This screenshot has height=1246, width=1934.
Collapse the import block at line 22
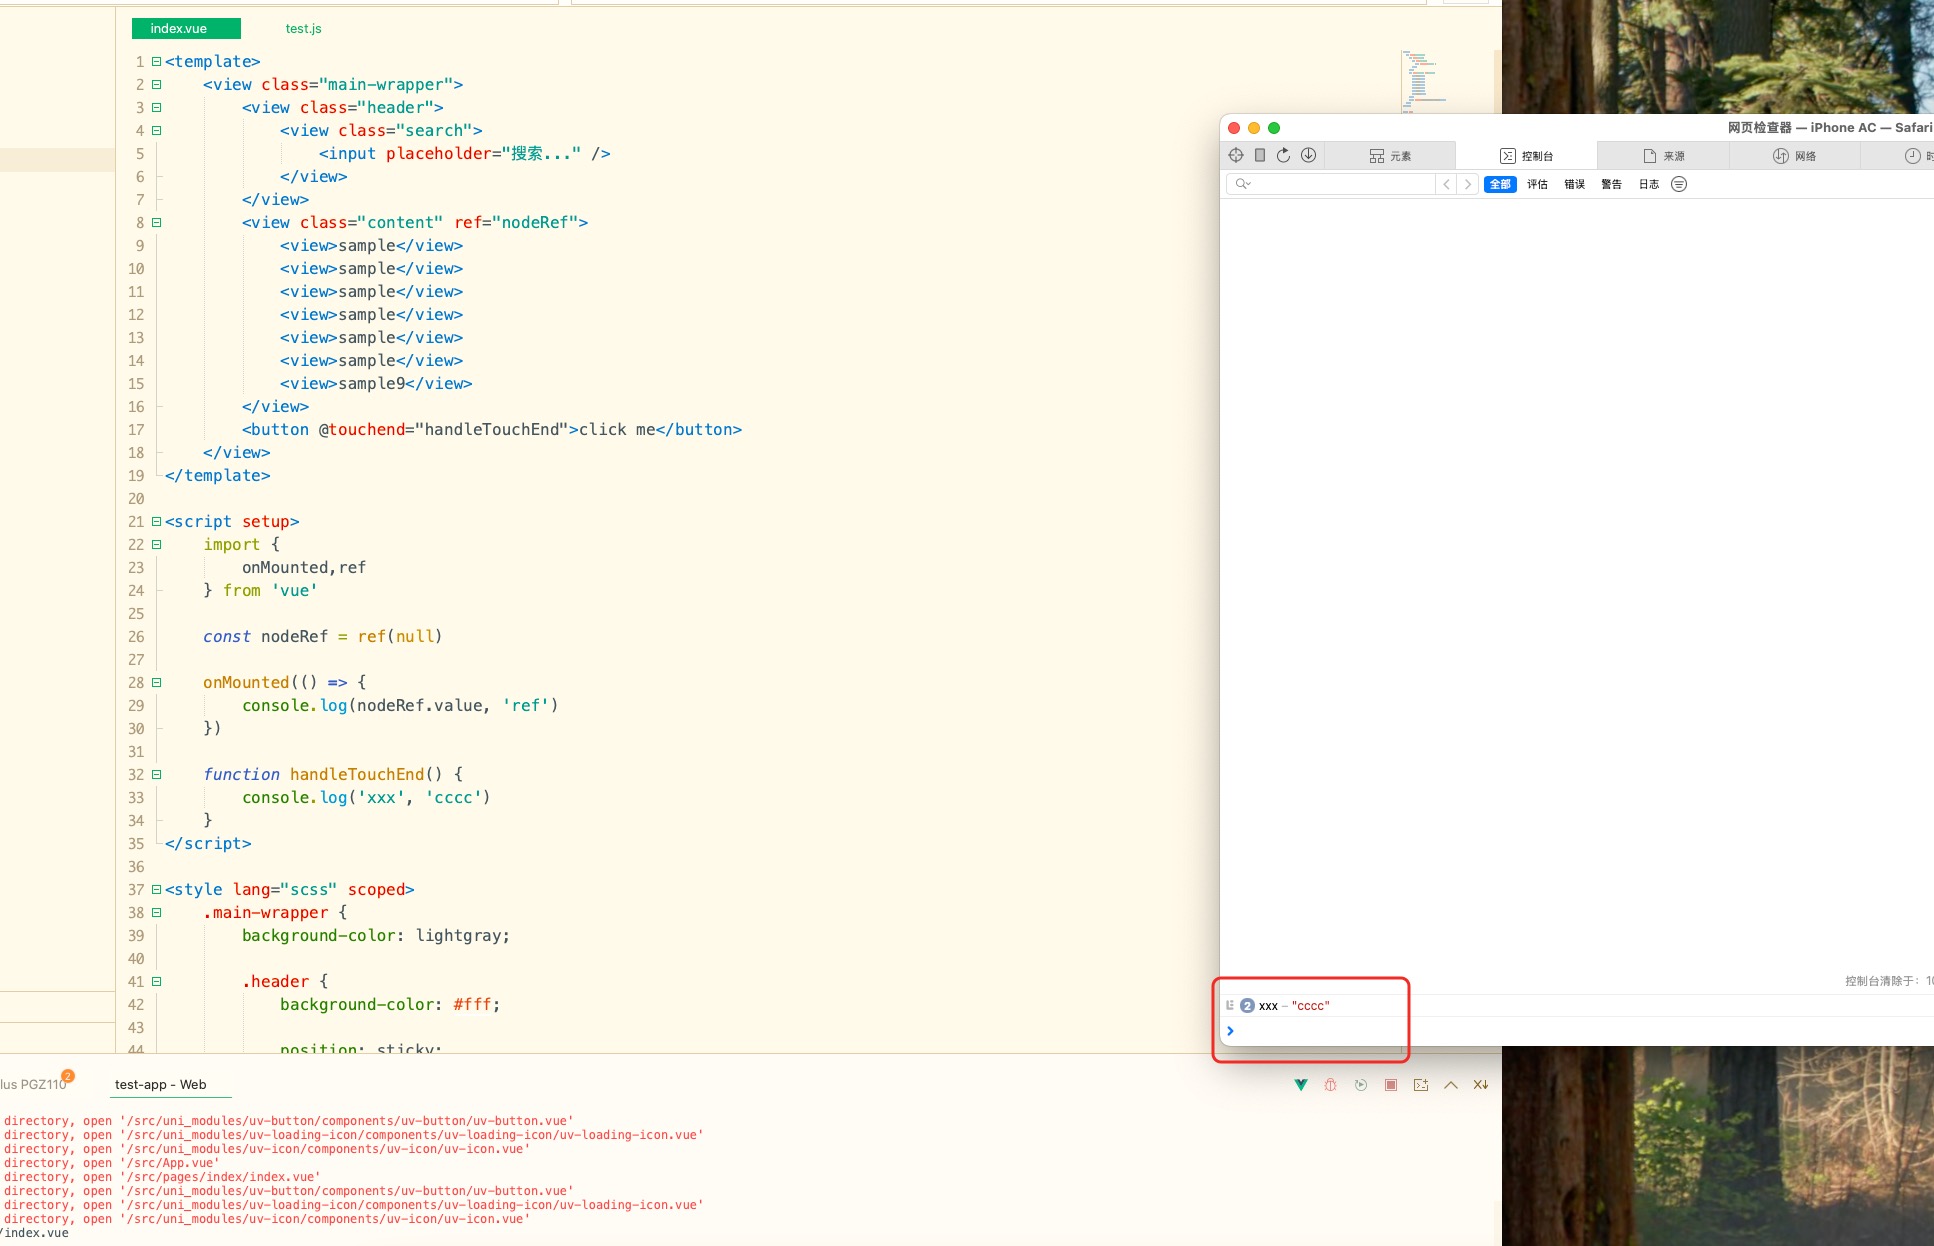pos(156,545)
